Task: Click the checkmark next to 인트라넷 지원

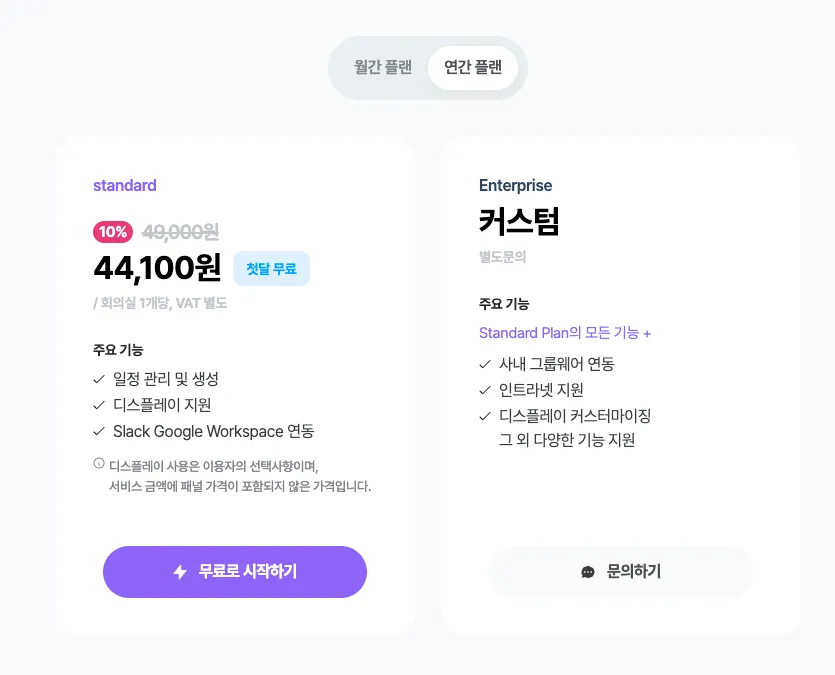Action: pyautogui.click(x=485, y=390)
